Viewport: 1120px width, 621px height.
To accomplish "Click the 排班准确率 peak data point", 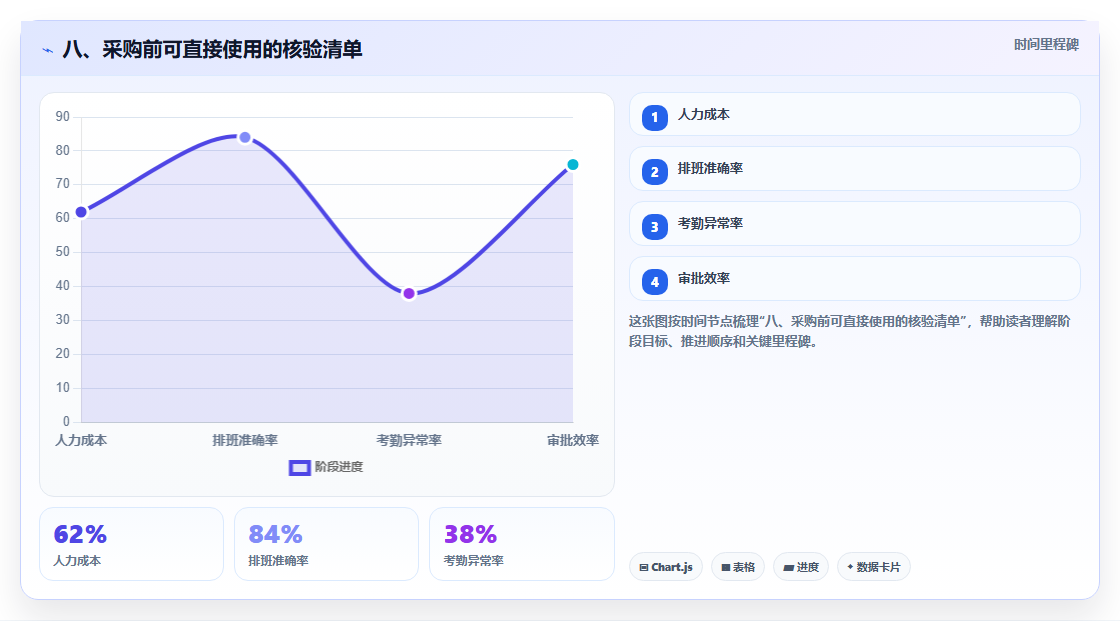I will pos(245,137).
